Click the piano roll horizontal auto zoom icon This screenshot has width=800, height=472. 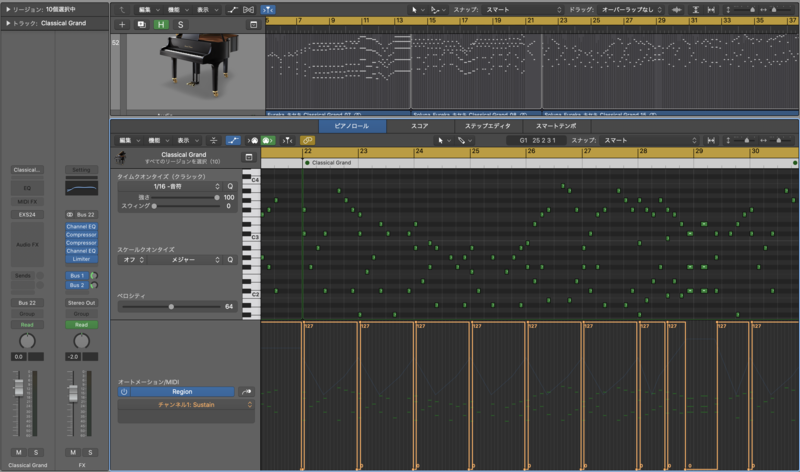point(711,140)
